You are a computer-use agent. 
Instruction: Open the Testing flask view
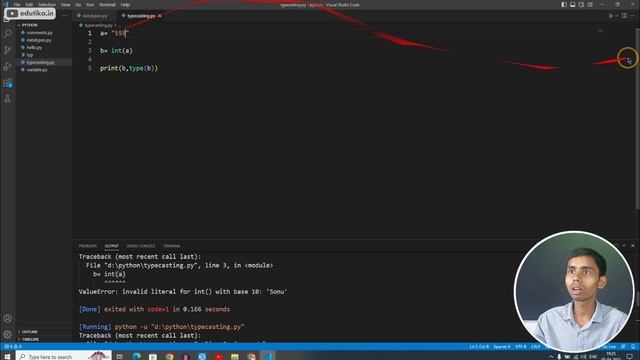point(8,99)
